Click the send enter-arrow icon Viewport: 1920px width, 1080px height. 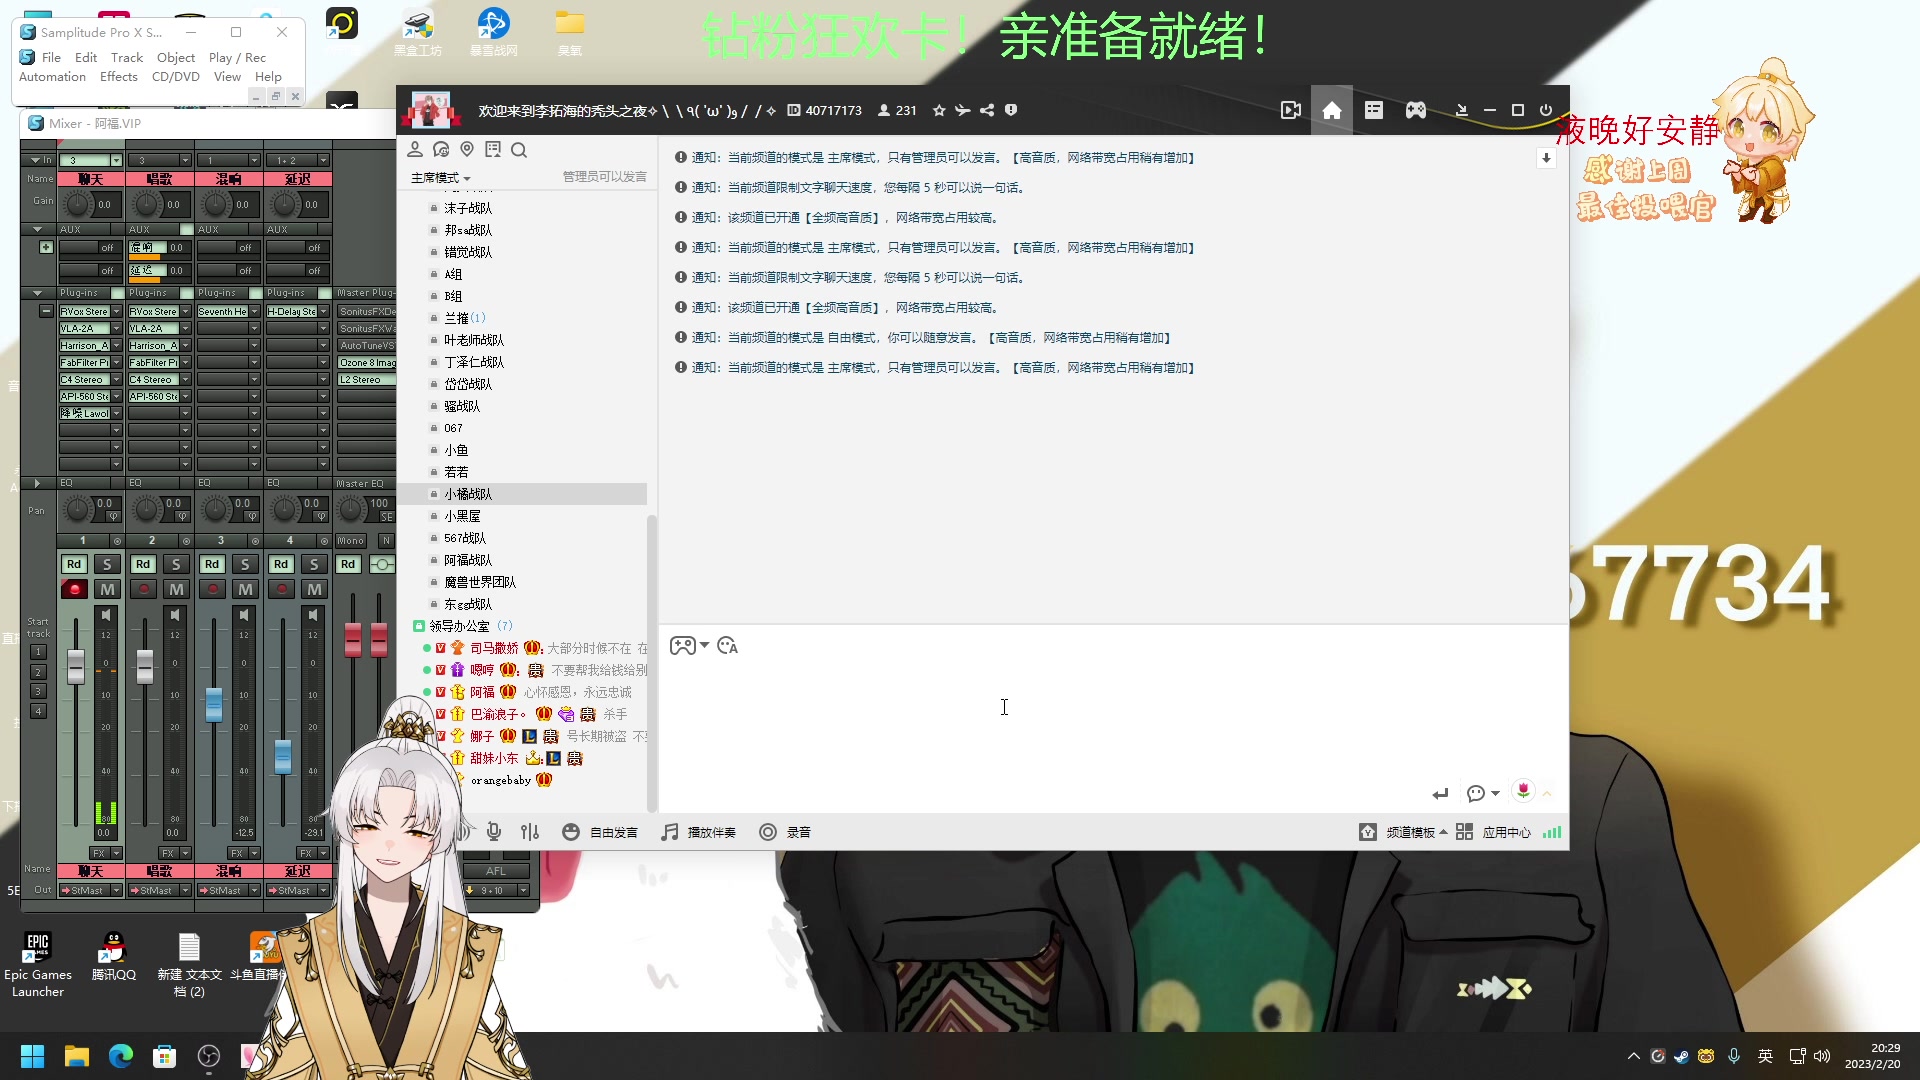tap(1440, 793)
